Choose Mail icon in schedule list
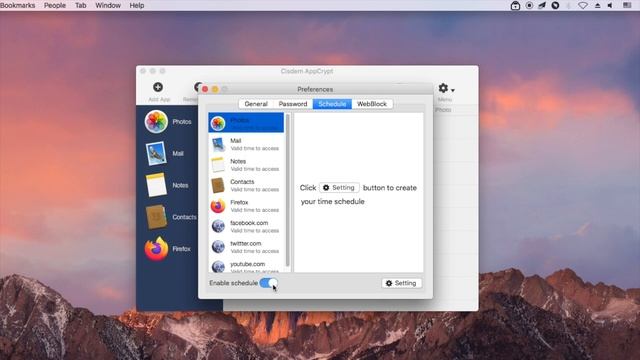The width and height of the screenshot is (640, 360). [218, 144]
